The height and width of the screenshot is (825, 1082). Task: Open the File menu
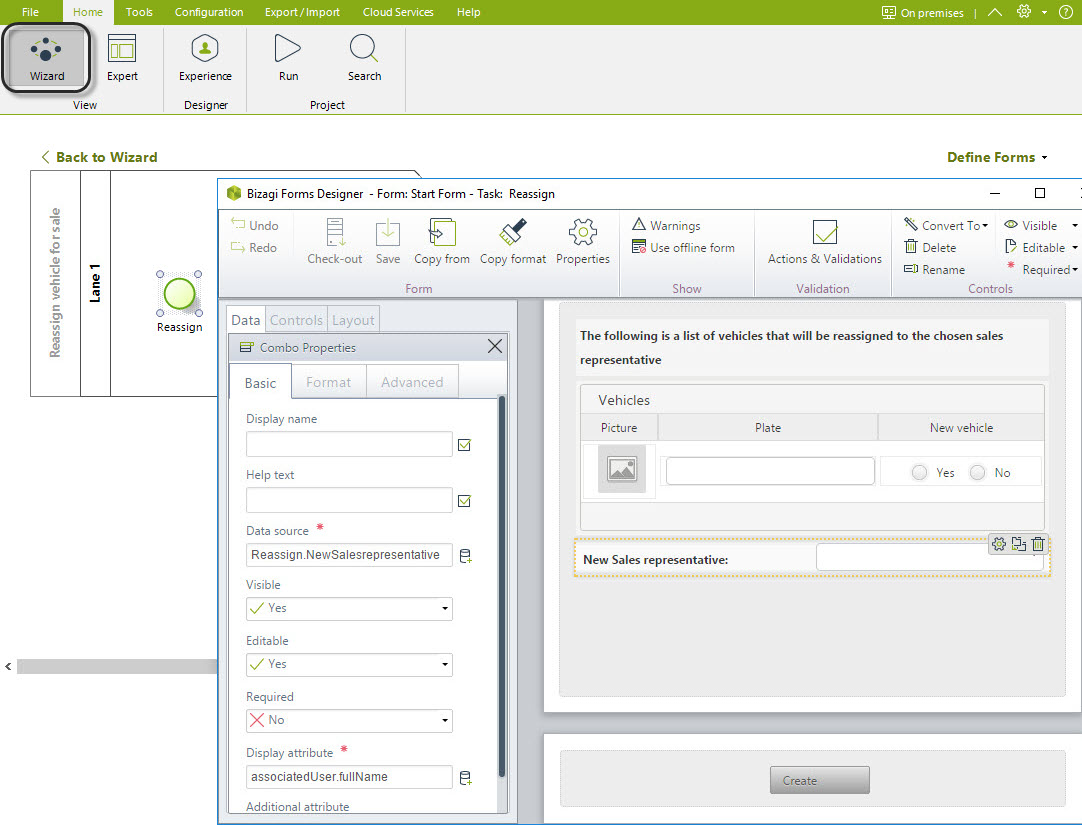click(30, 12)
